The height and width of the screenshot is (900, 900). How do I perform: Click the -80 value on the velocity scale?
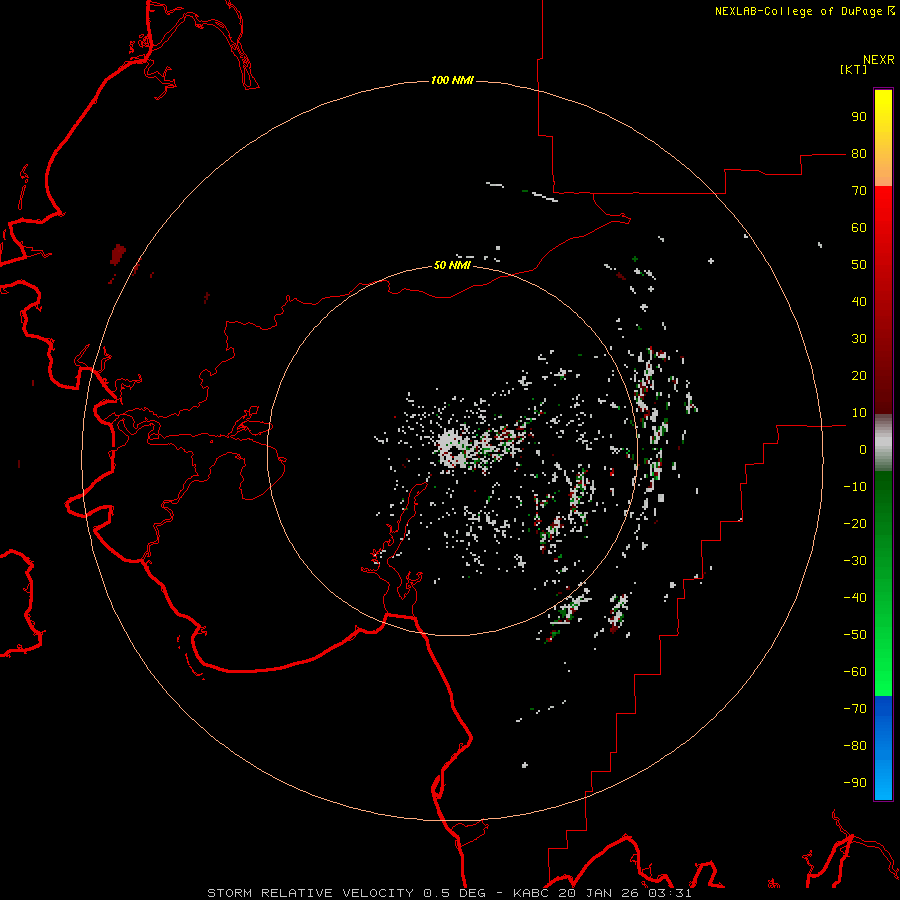[855, 746]
